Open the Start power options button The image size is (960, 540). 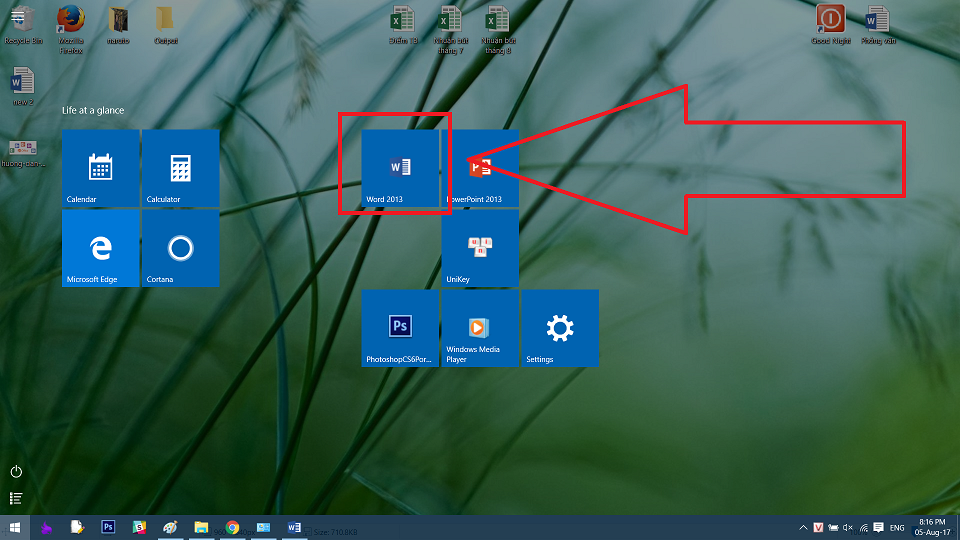point(16,471)
